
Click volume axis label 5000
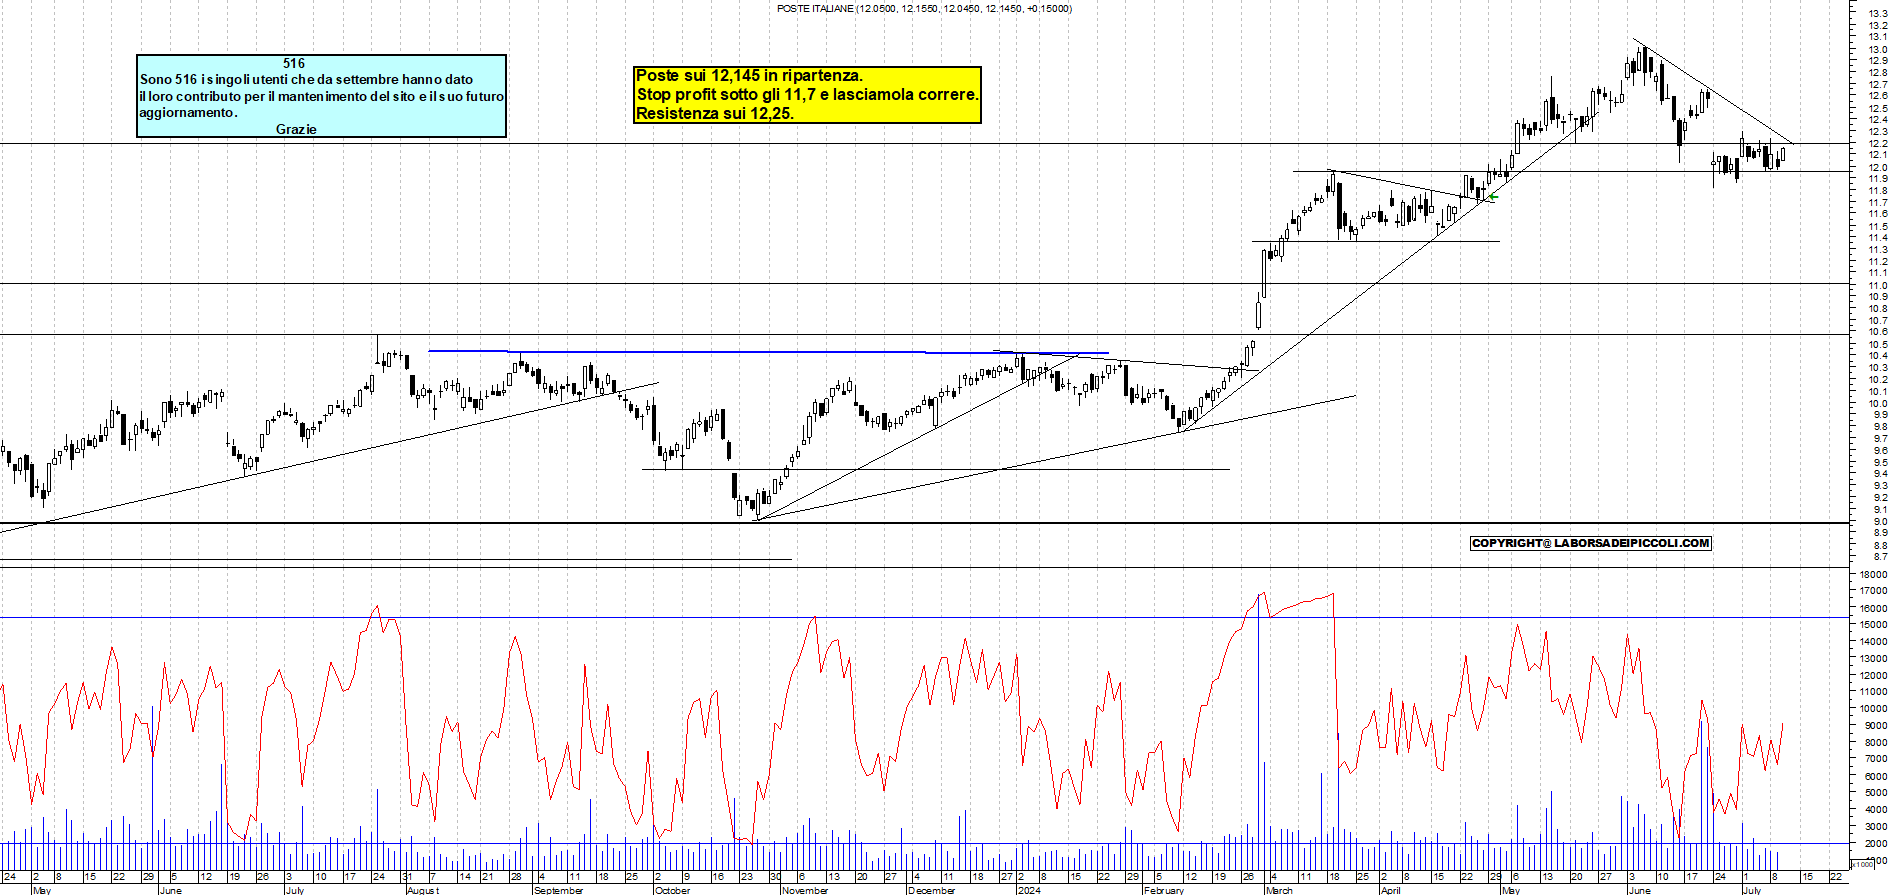pyautogui.click(x=1875, y=793)
